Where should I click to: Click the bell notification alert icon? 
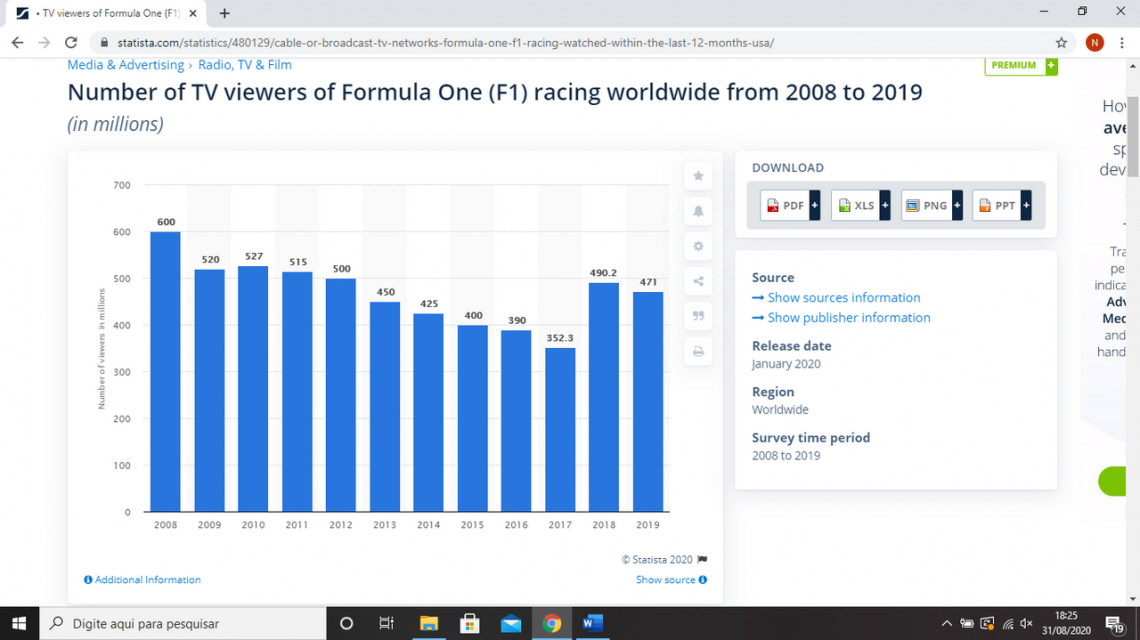(698, 211)
